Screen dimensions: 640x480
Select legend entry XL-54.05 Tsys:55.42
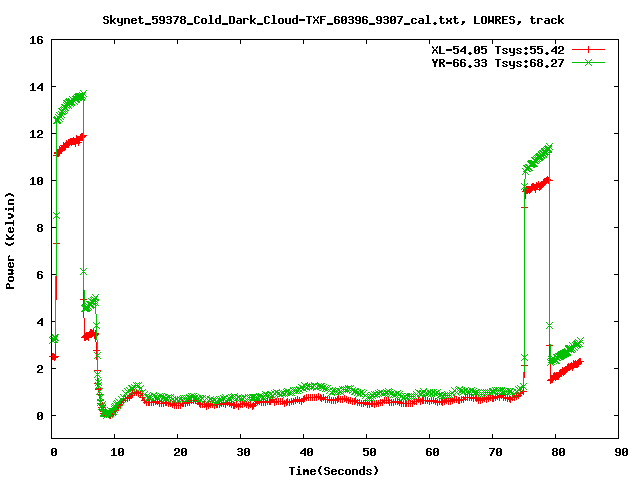[498, 50]
